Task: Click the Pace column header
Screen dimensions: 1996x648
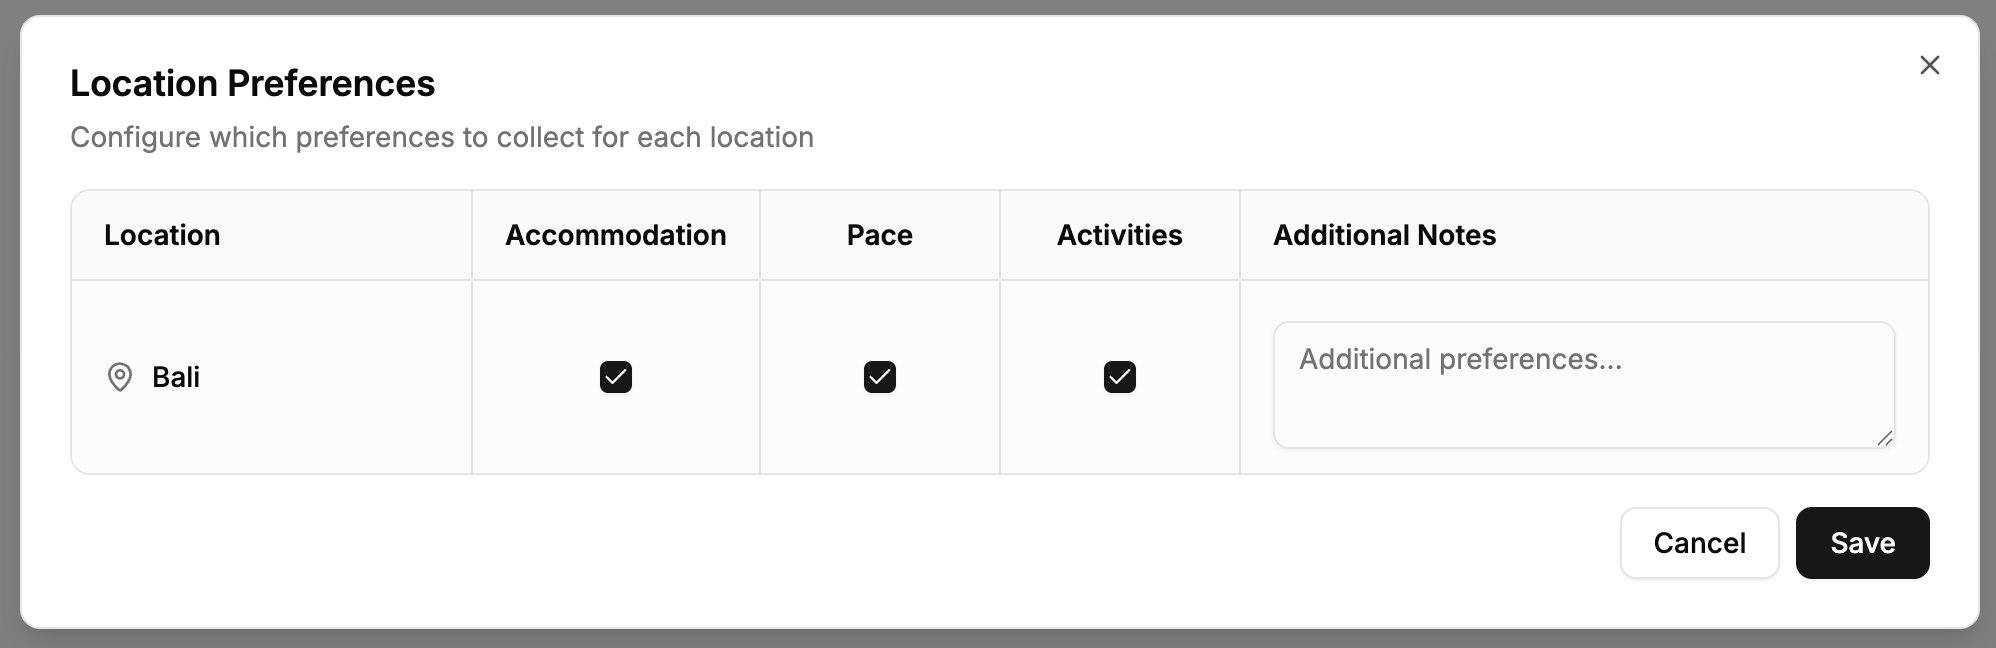Action: pos(879,235)
